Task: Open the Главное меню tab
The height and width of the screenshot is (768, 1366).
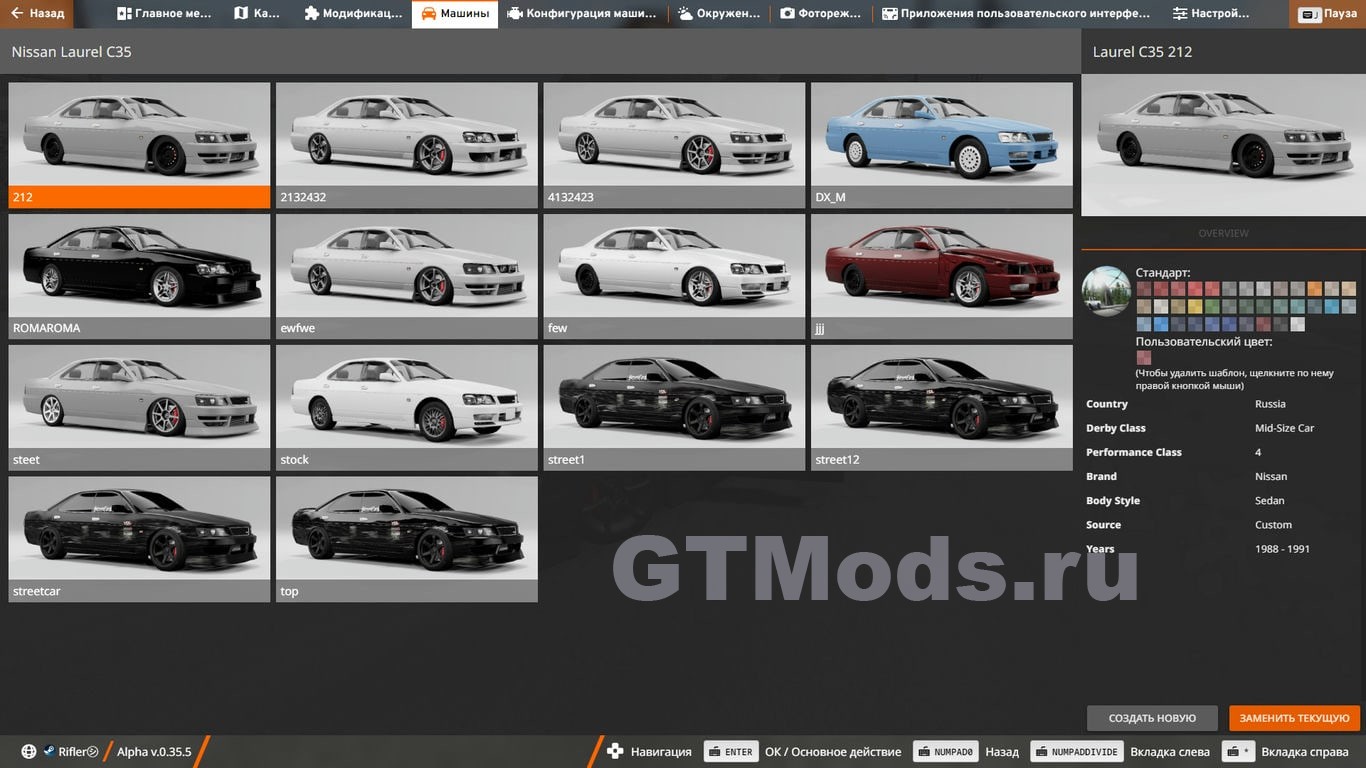Action: [x=165, y=14]
